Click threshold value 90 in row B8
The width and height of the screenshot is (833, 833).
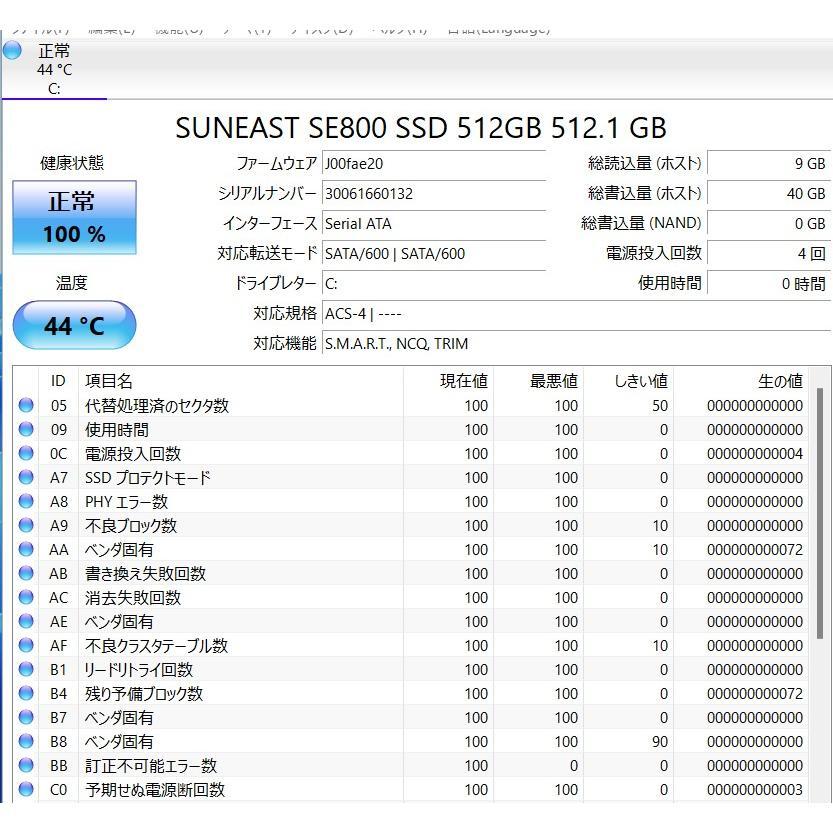coord(659,741)
